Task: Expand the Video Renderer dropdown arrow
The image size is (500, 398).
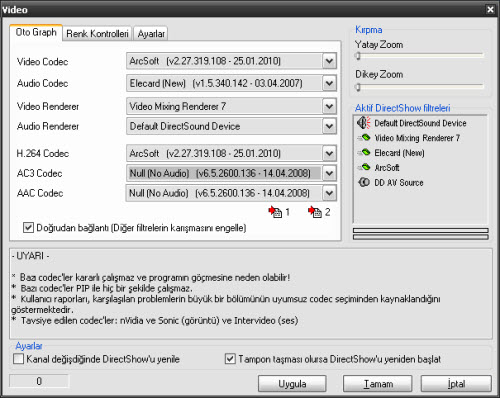Action: tap(329, 106)
